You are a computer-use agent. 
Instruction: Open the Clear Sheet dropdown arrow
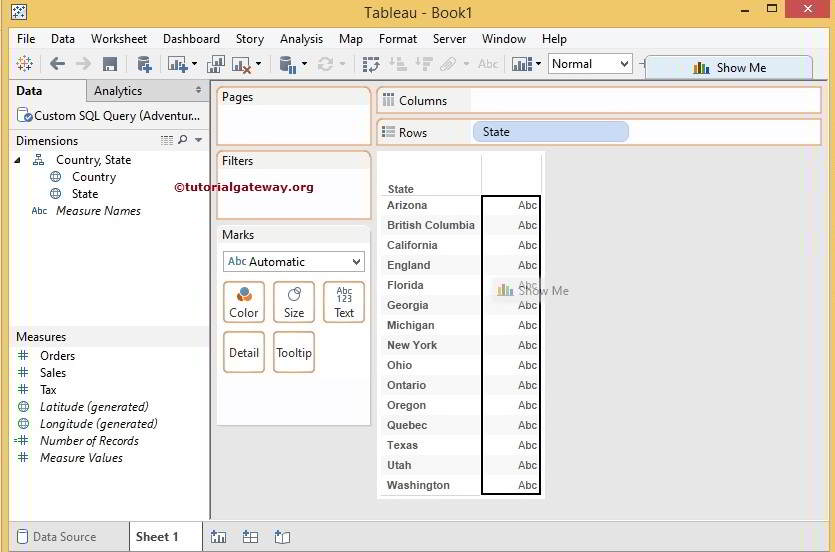click(x=258, y=64)
